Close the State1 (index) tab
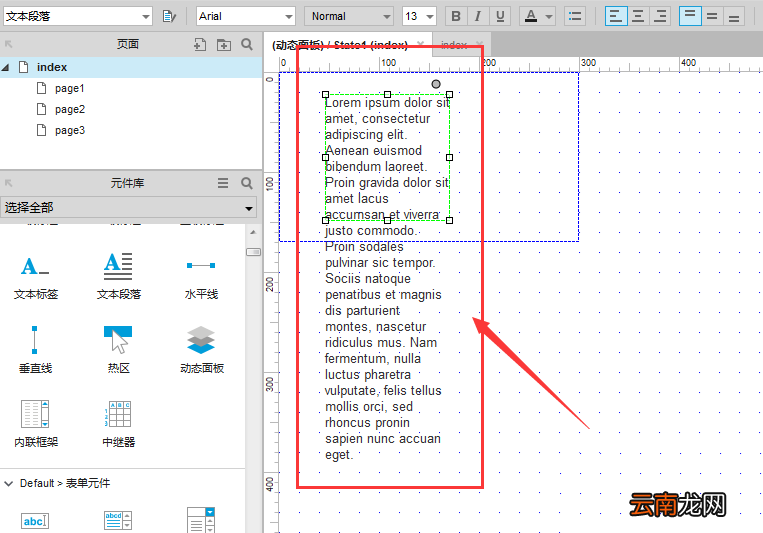This screenshot has width=763, height=533. (421, 44)
